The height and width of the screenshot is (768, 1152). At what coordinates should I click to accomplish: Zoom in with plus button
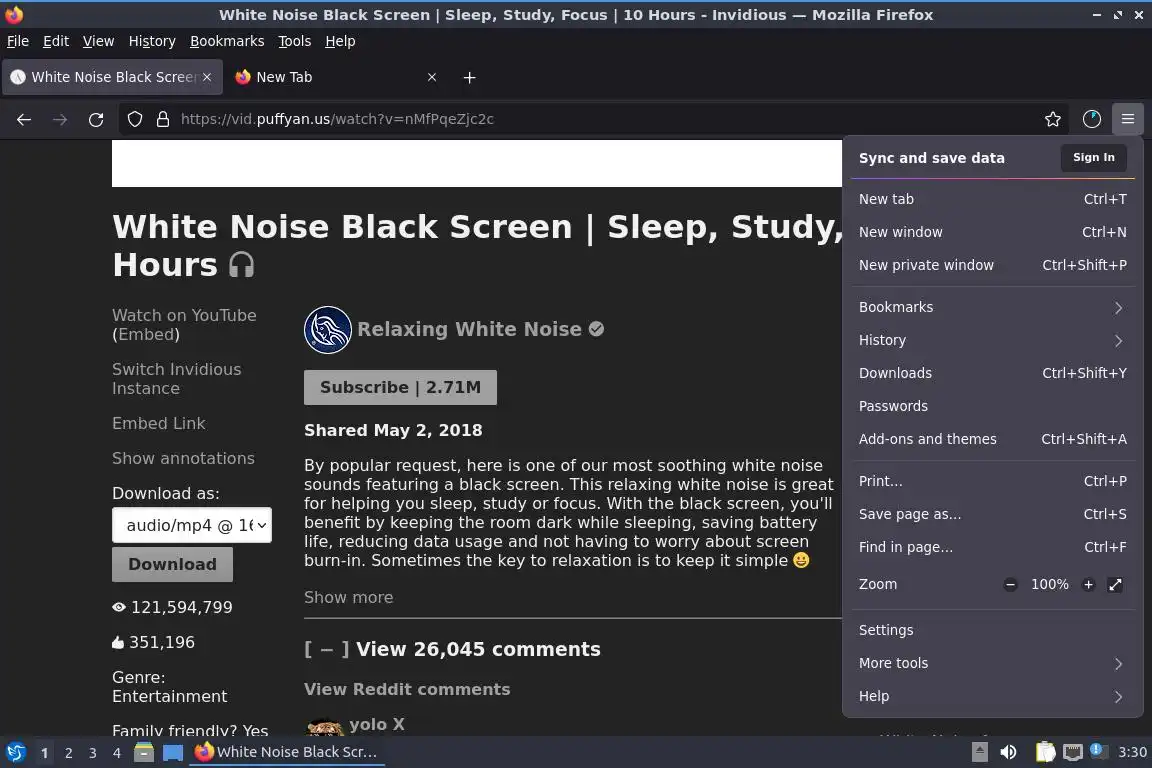(x=1088, y=585)
